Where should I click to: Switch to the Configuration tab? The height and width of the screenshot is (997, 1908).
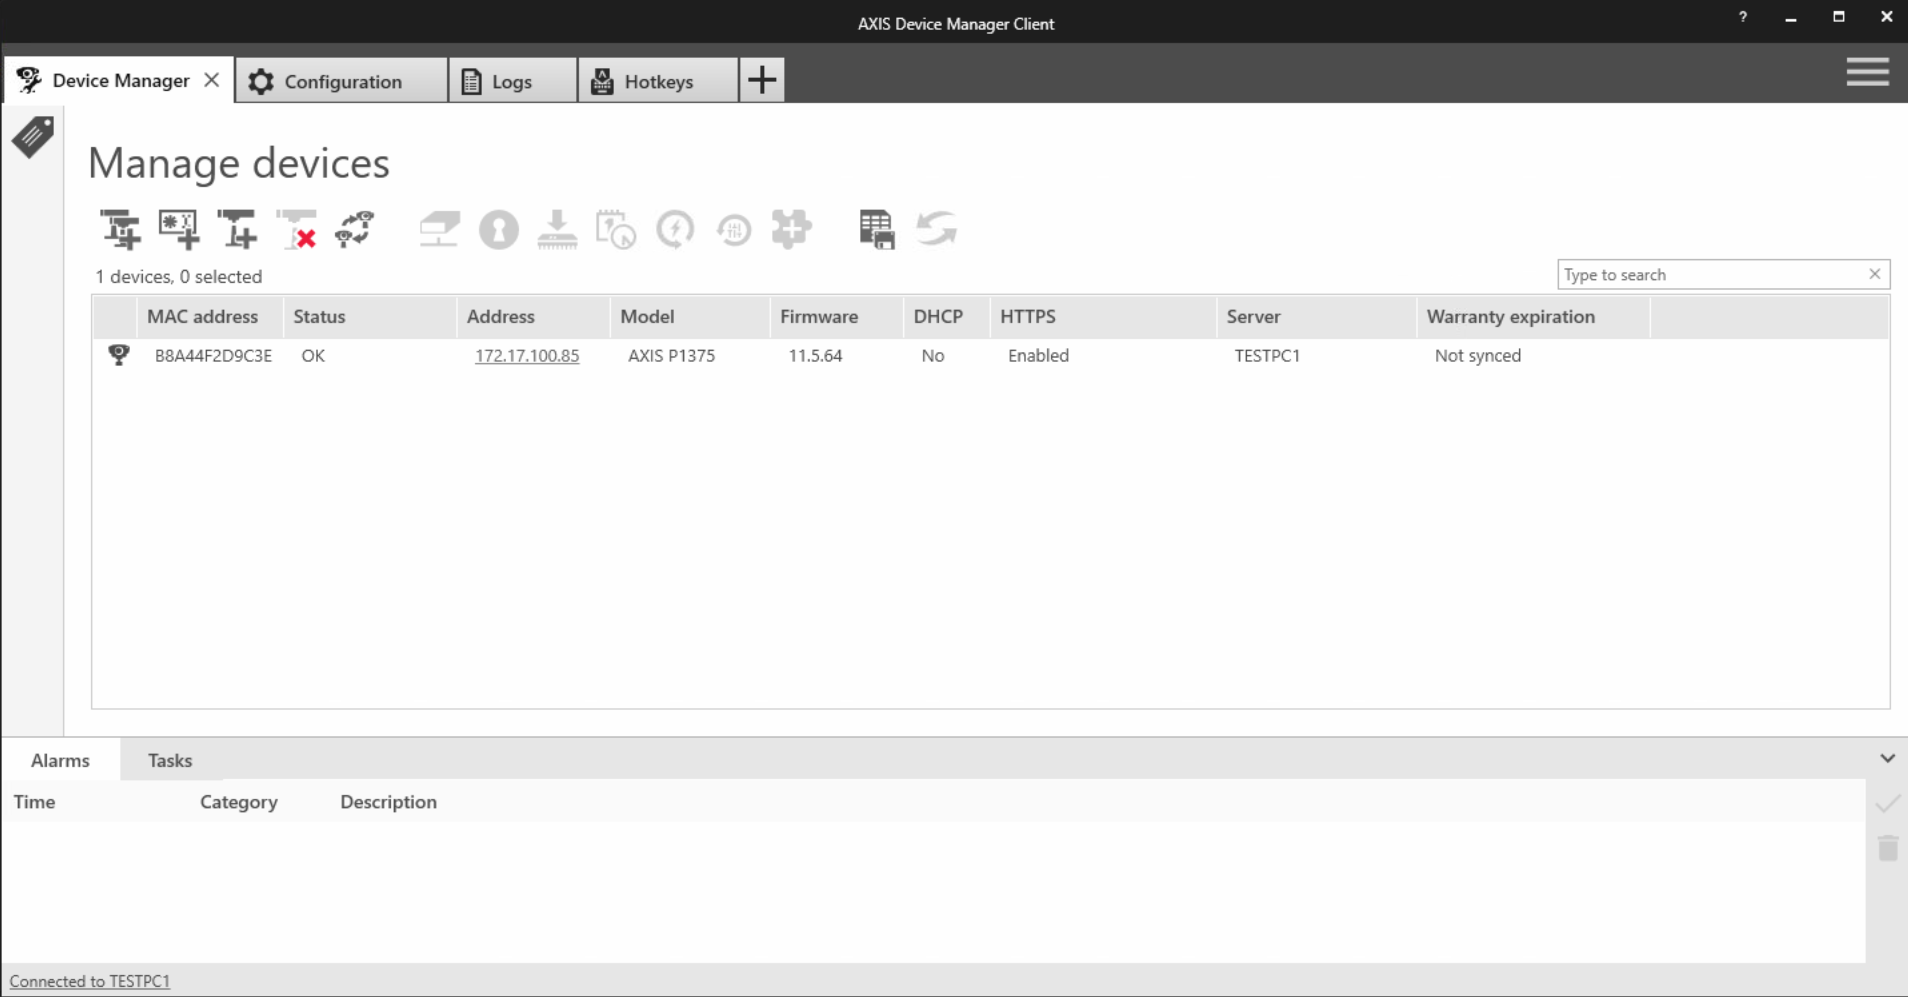pos(341,80)
